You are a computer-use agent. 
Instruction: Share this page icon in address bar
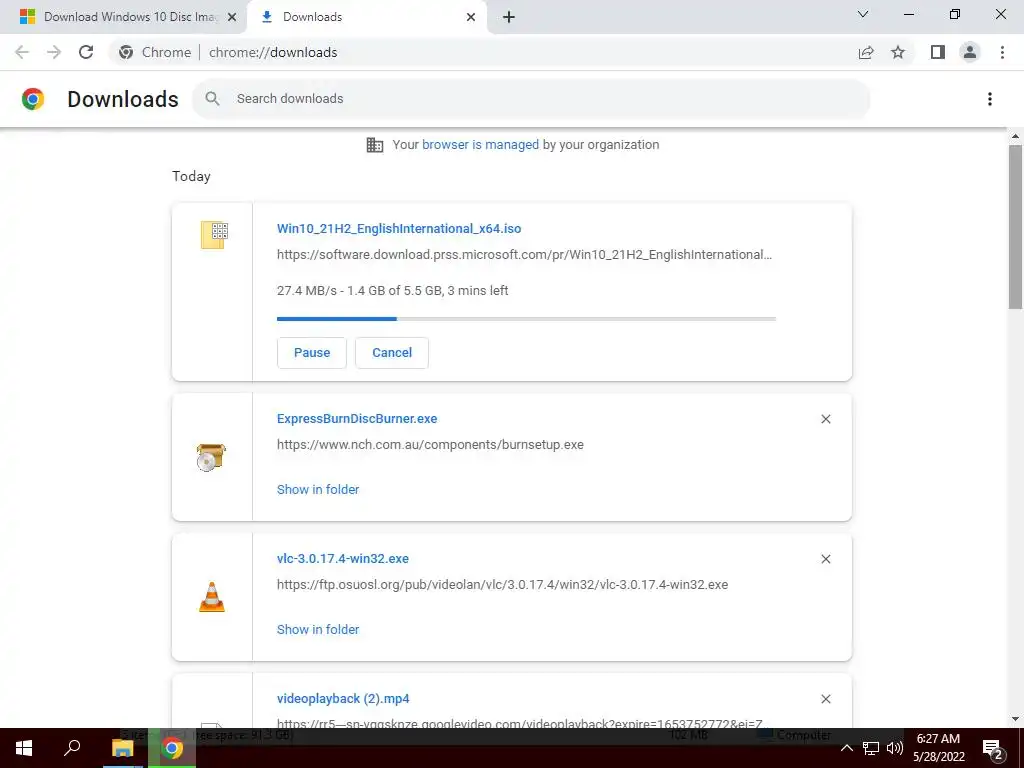coord(866,52)
